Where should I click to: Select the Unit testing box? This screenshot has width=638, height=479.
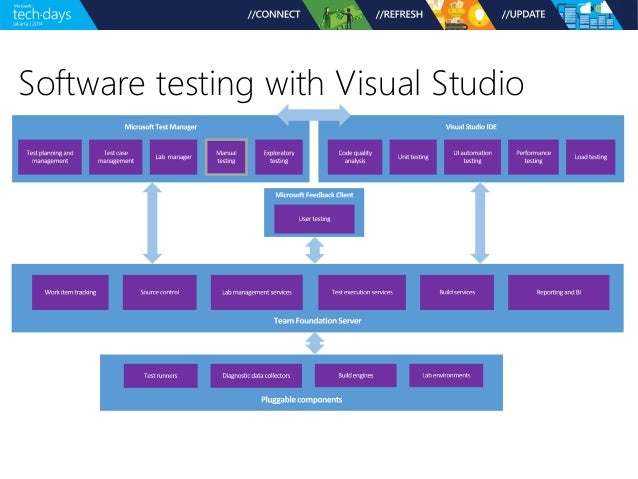(413, 157)
